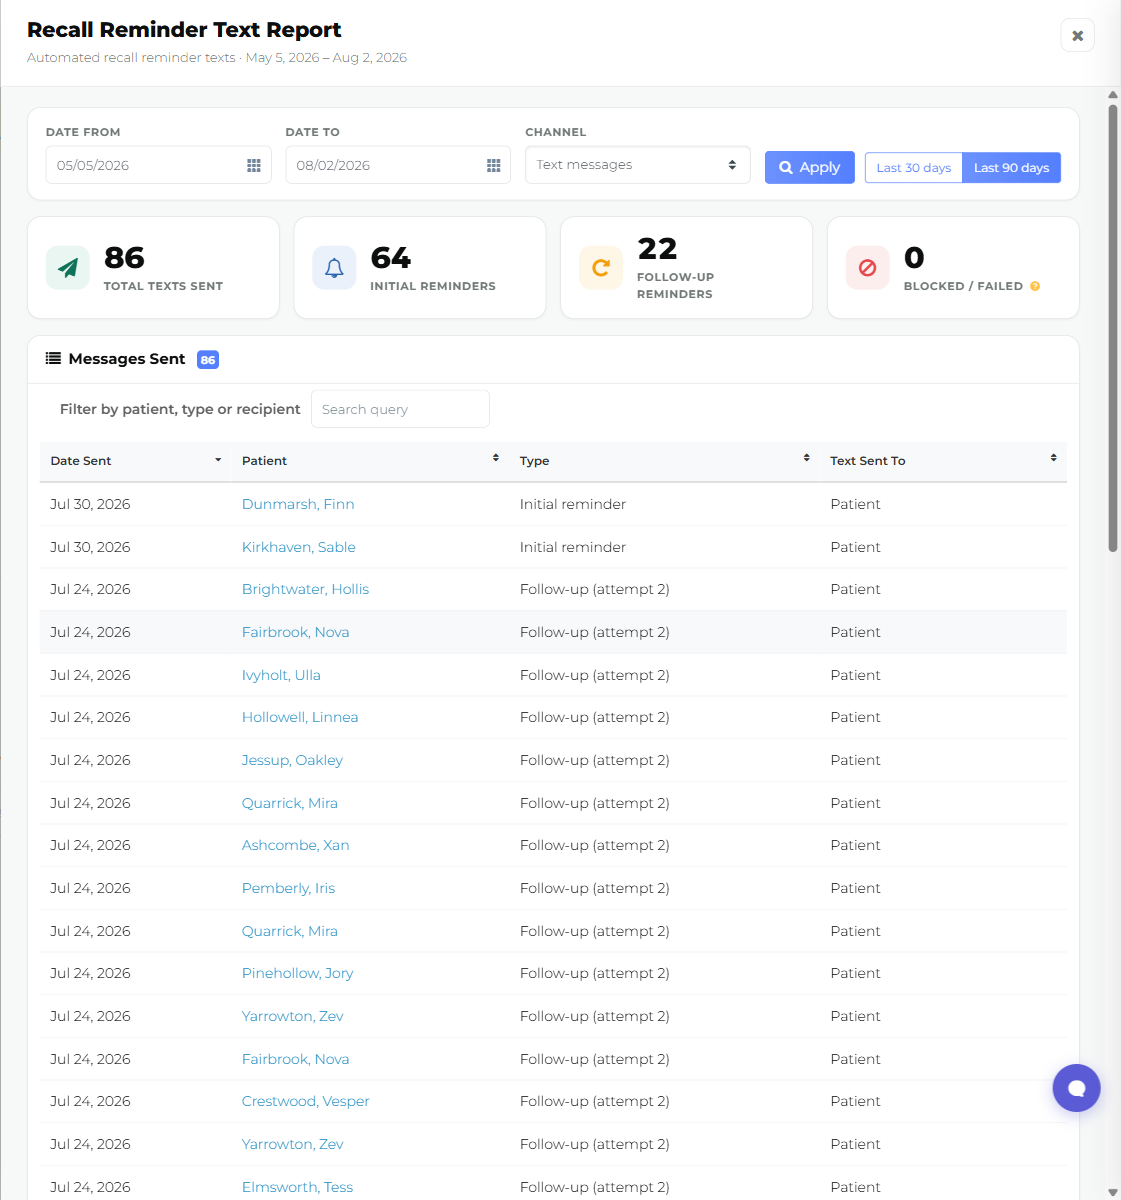Screen dimensions: 1121x1200
Task: Sort the table by the Type column
Action: [x=664, y=461]
